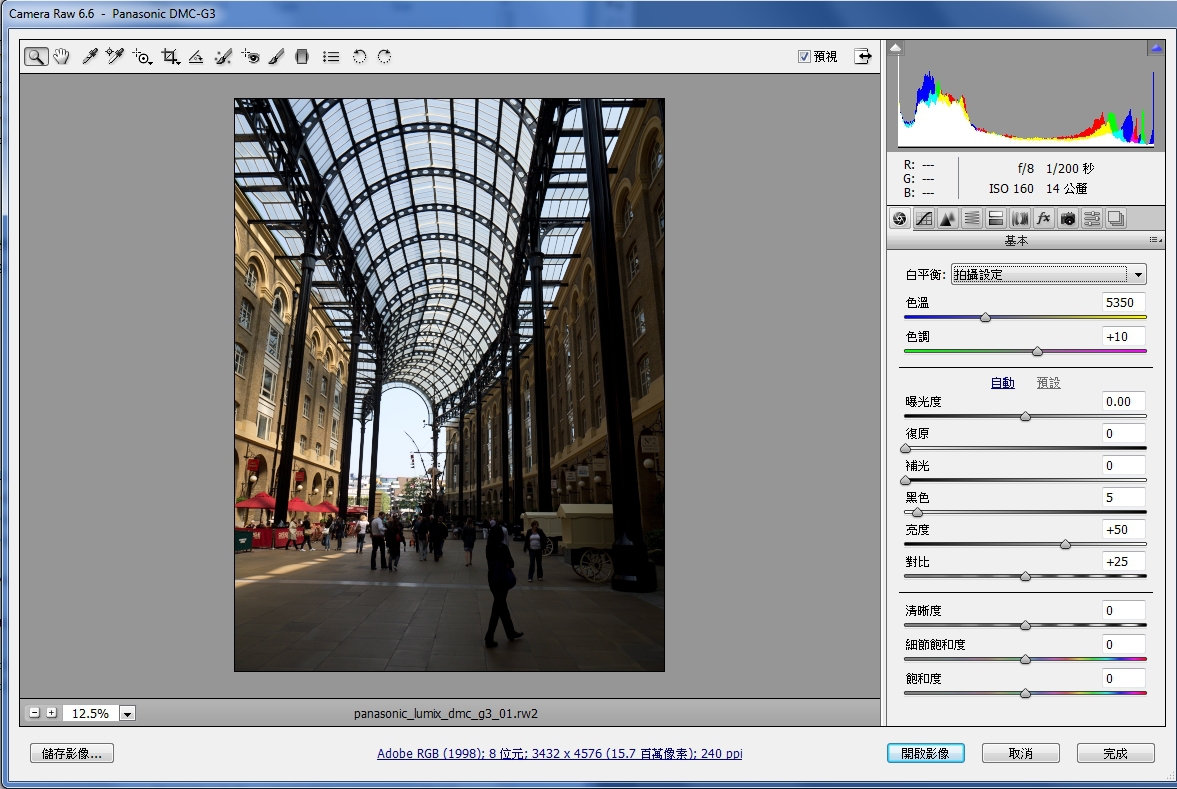Toggle shadow clipping warning in histogram
Screen dimensions: 1177x789
click(x=896, y=48)
